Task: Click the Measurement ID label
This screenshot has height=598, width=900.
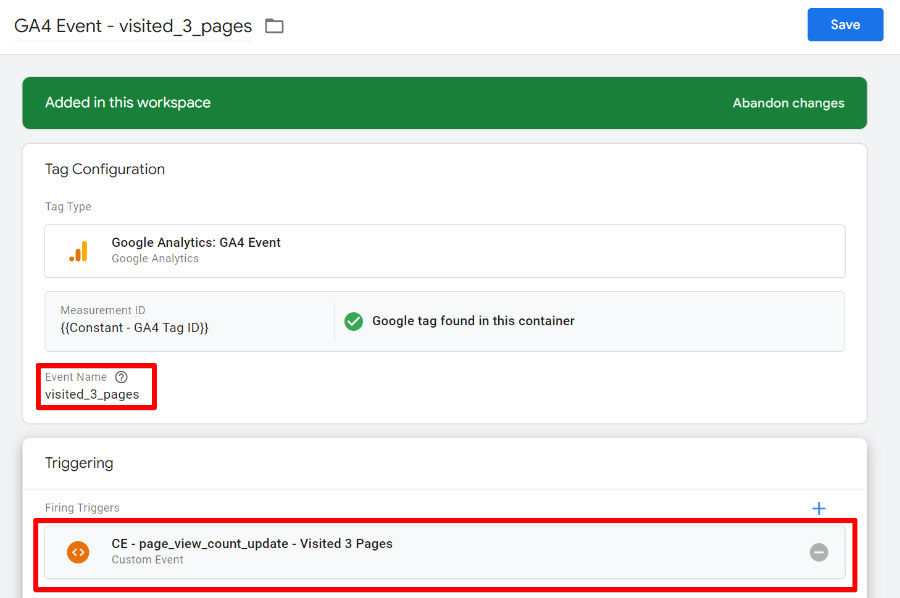Action: [103, 310]
